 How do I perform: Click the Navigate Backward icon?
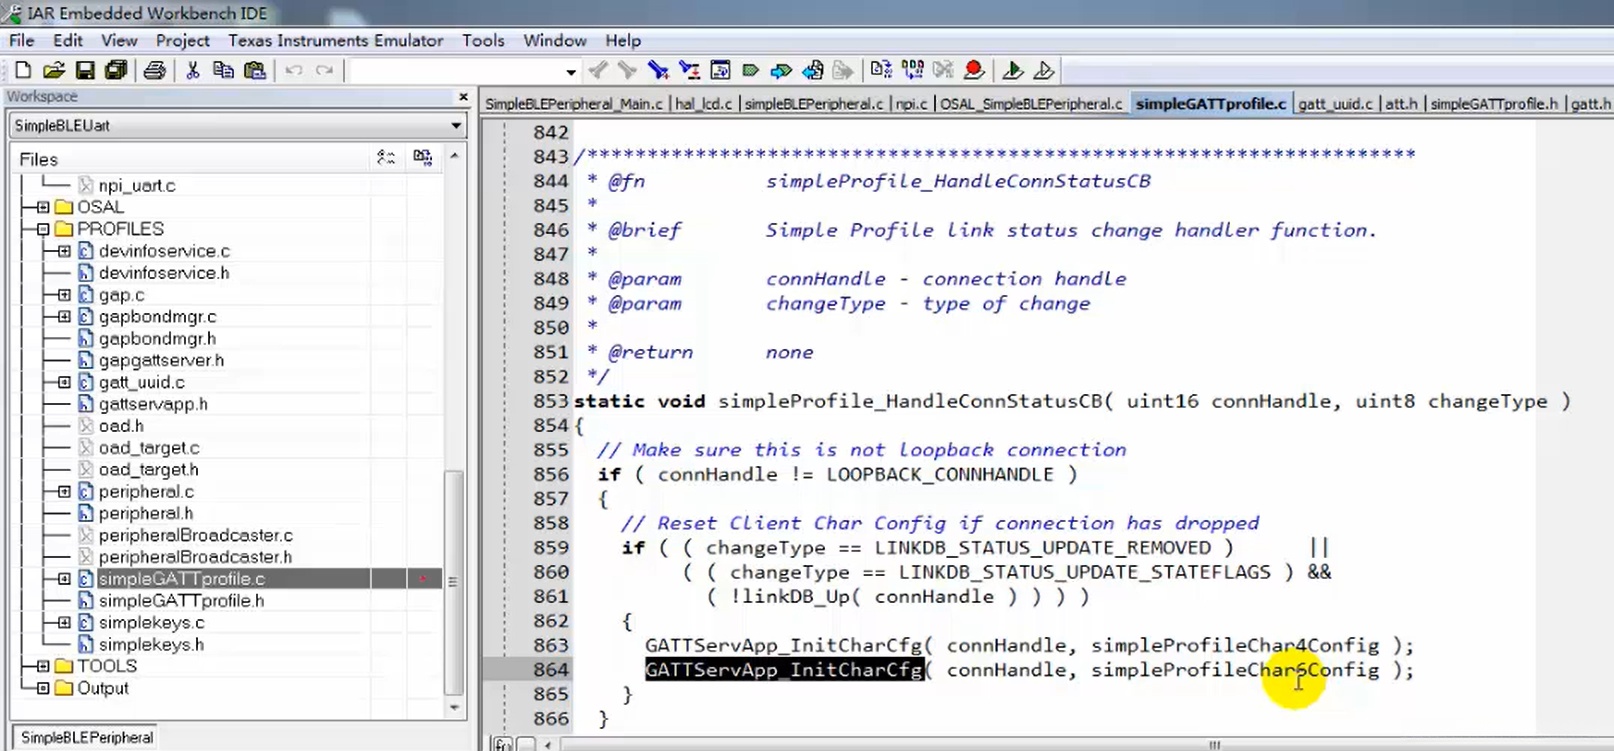[813, 70]
